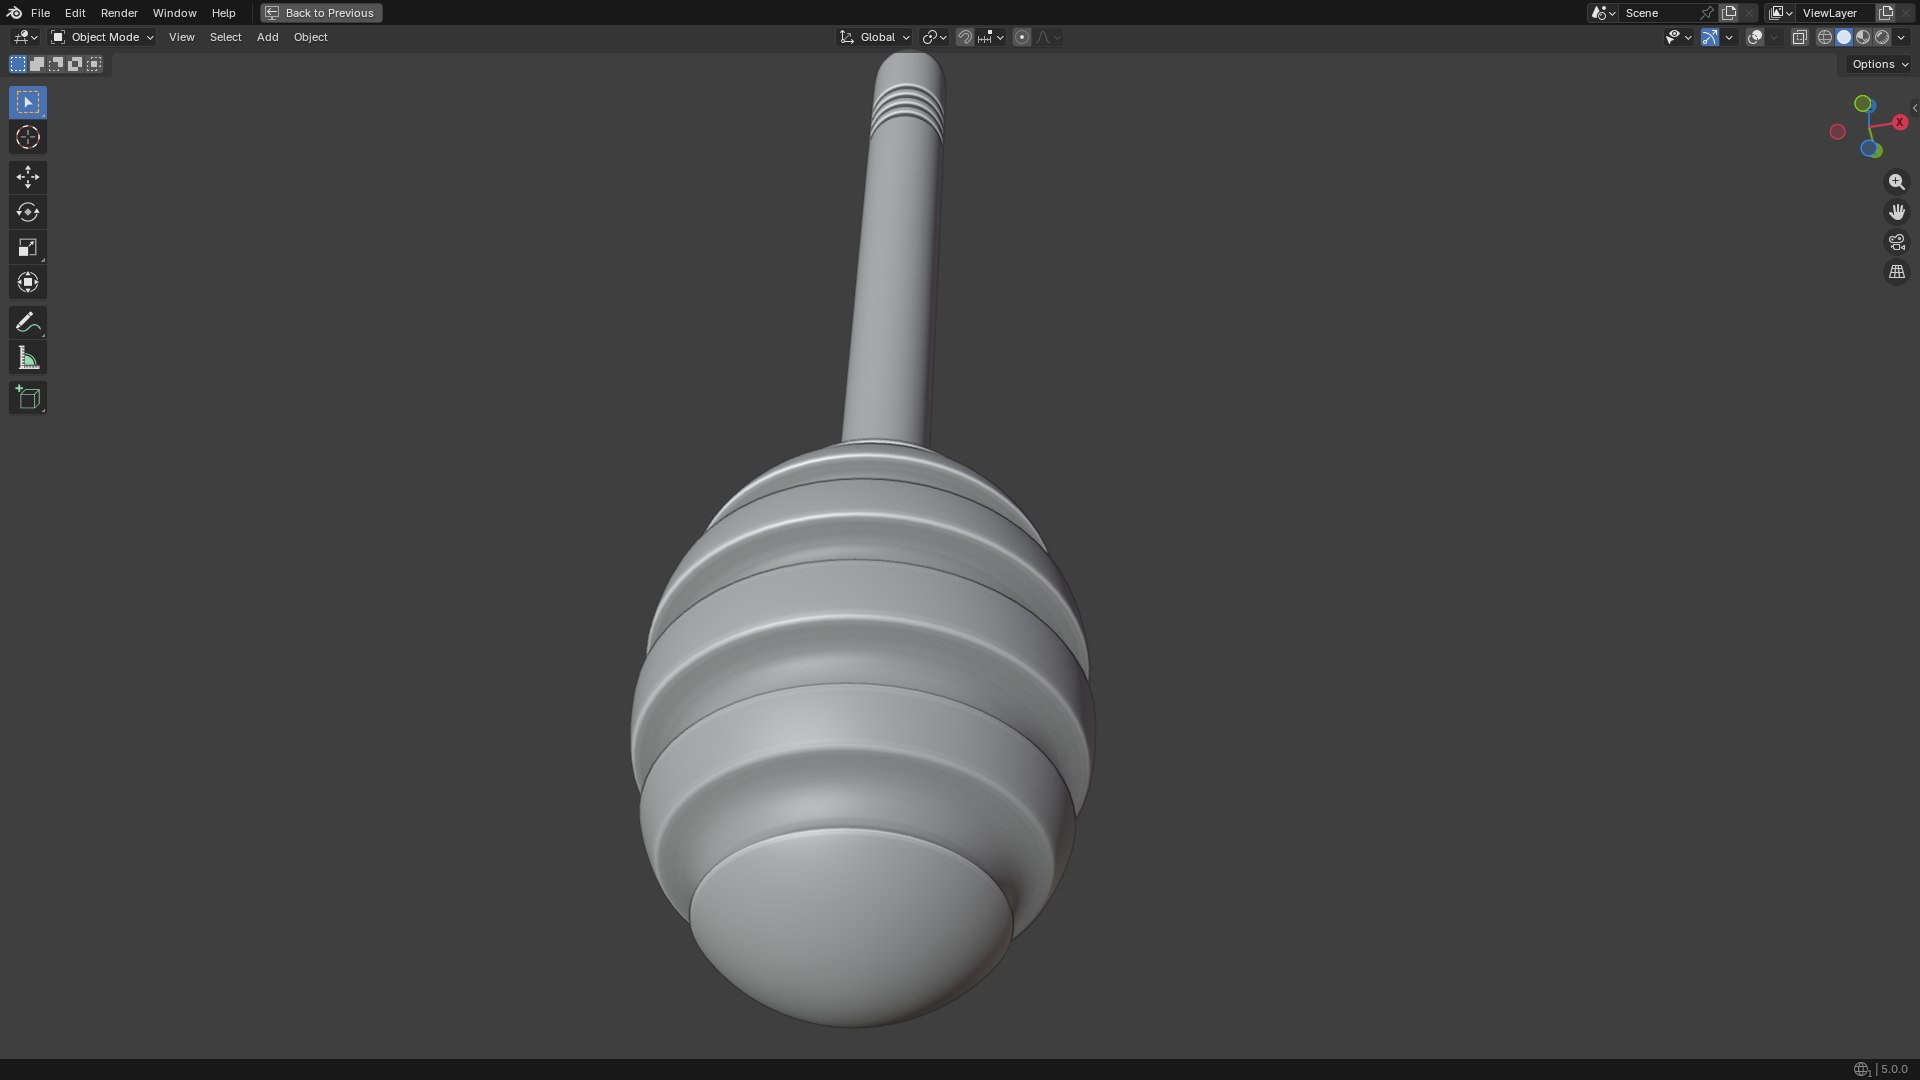Toggle show gizmo button
The image size is (1920, 1080).
coord(1710,37)
